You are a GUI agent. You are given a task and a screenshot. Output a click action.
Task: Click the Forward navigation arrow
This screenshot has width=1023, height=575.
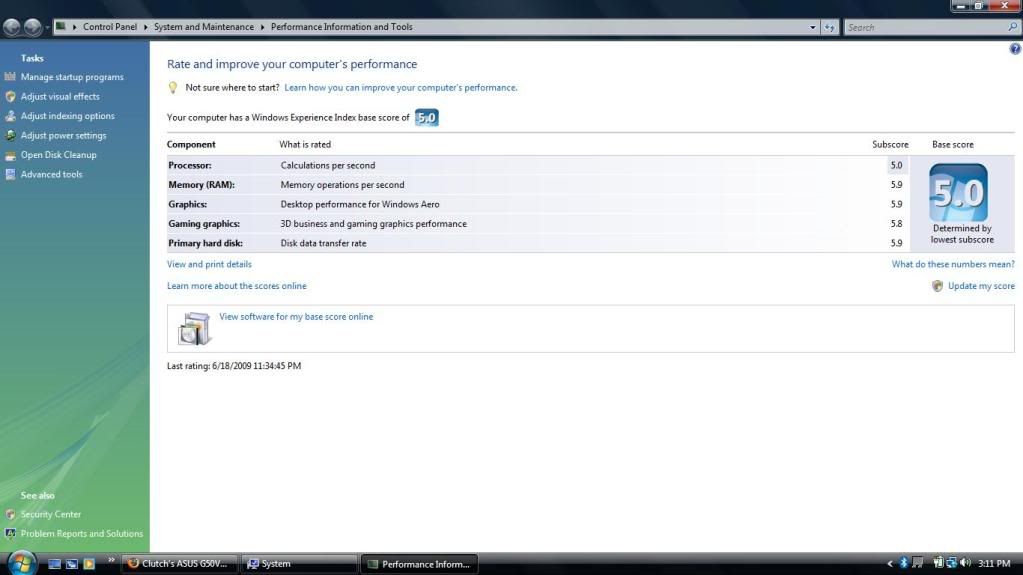[33, 27]
